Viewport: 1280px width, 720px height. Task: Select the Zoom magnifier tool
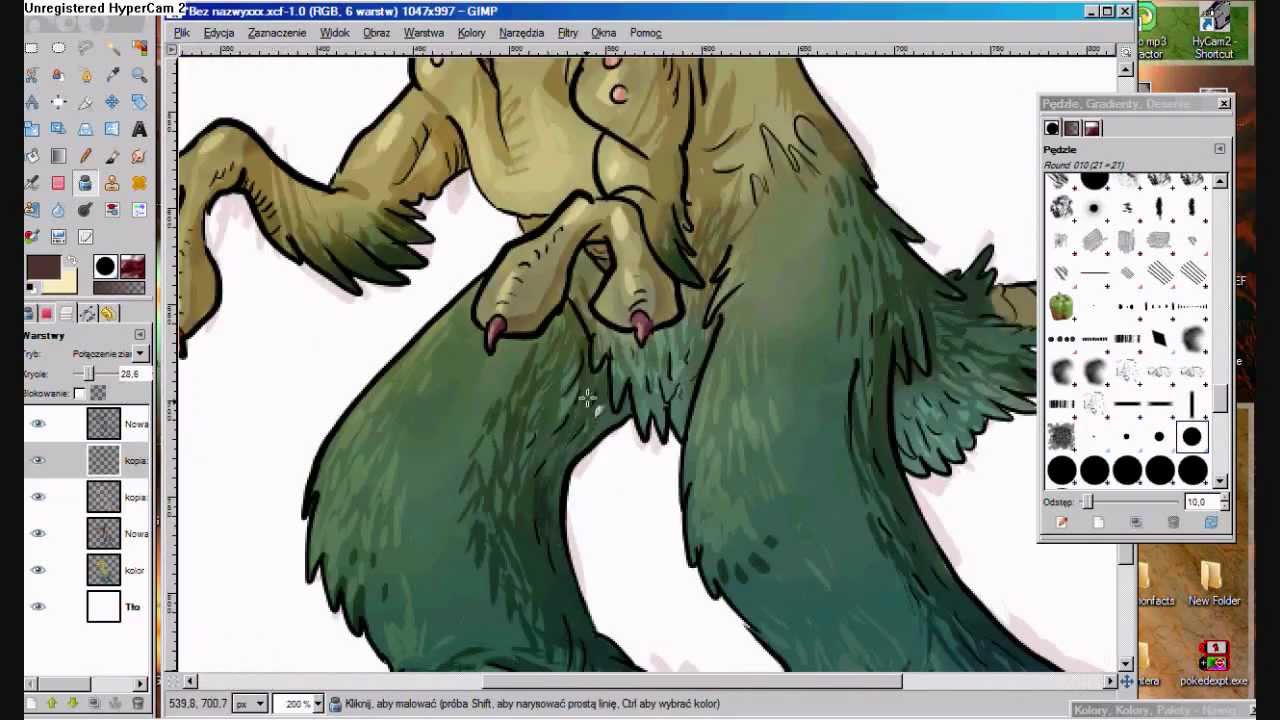139,75
